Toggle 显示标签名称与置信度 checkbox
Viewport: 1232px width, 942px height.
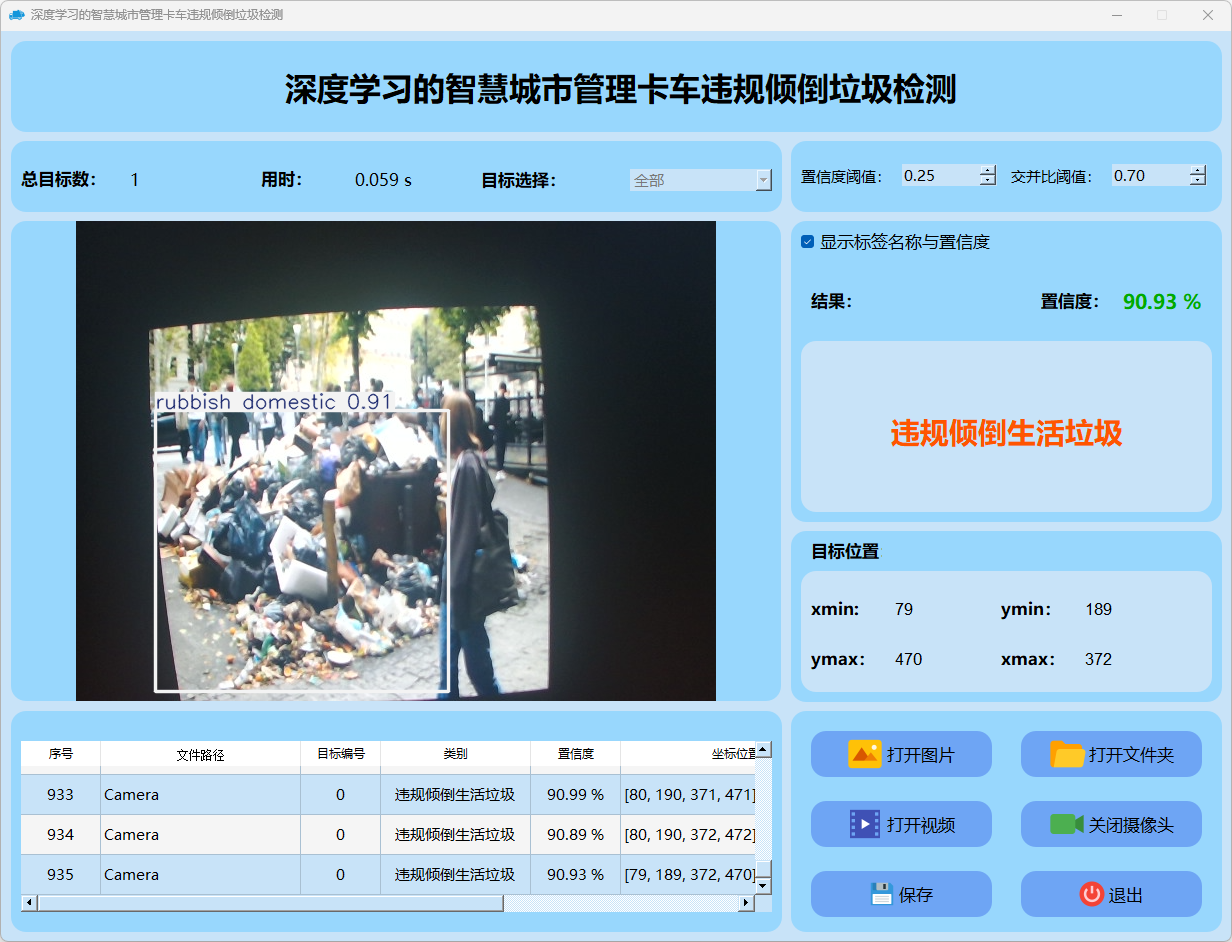point(808,242)
